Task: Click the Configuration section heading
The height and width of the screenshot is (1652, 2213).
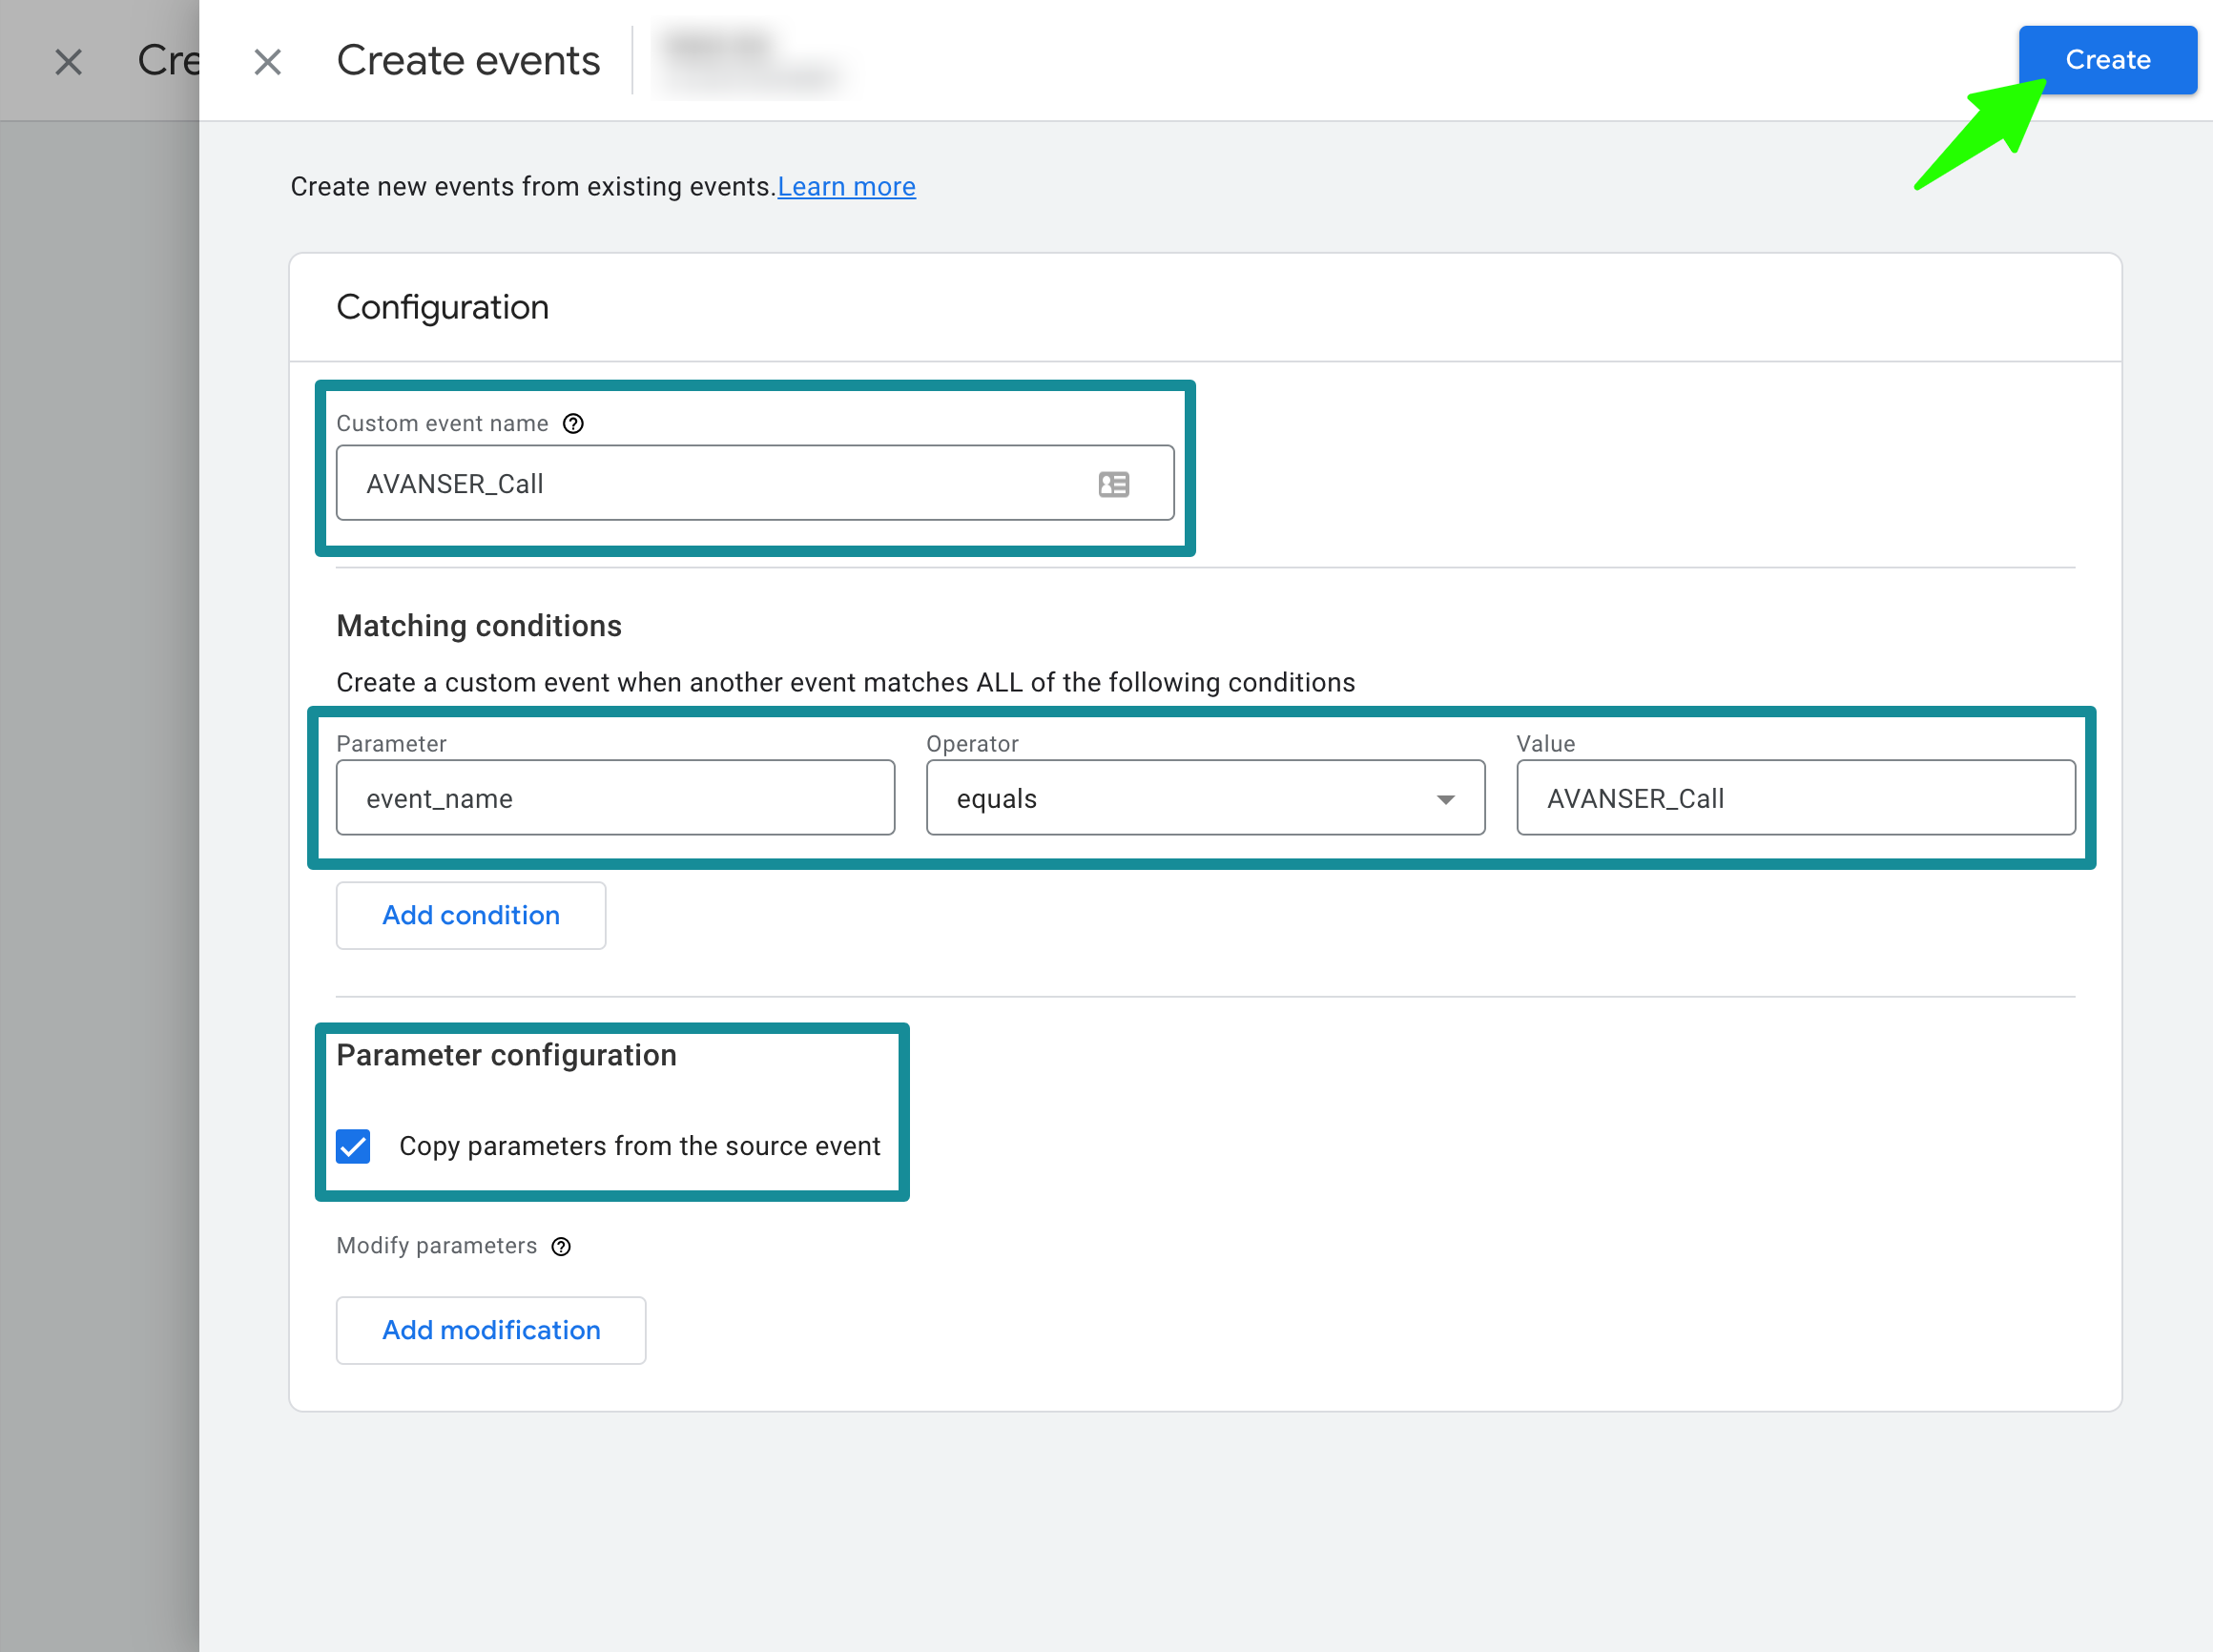Action: [x=442, y=307]
